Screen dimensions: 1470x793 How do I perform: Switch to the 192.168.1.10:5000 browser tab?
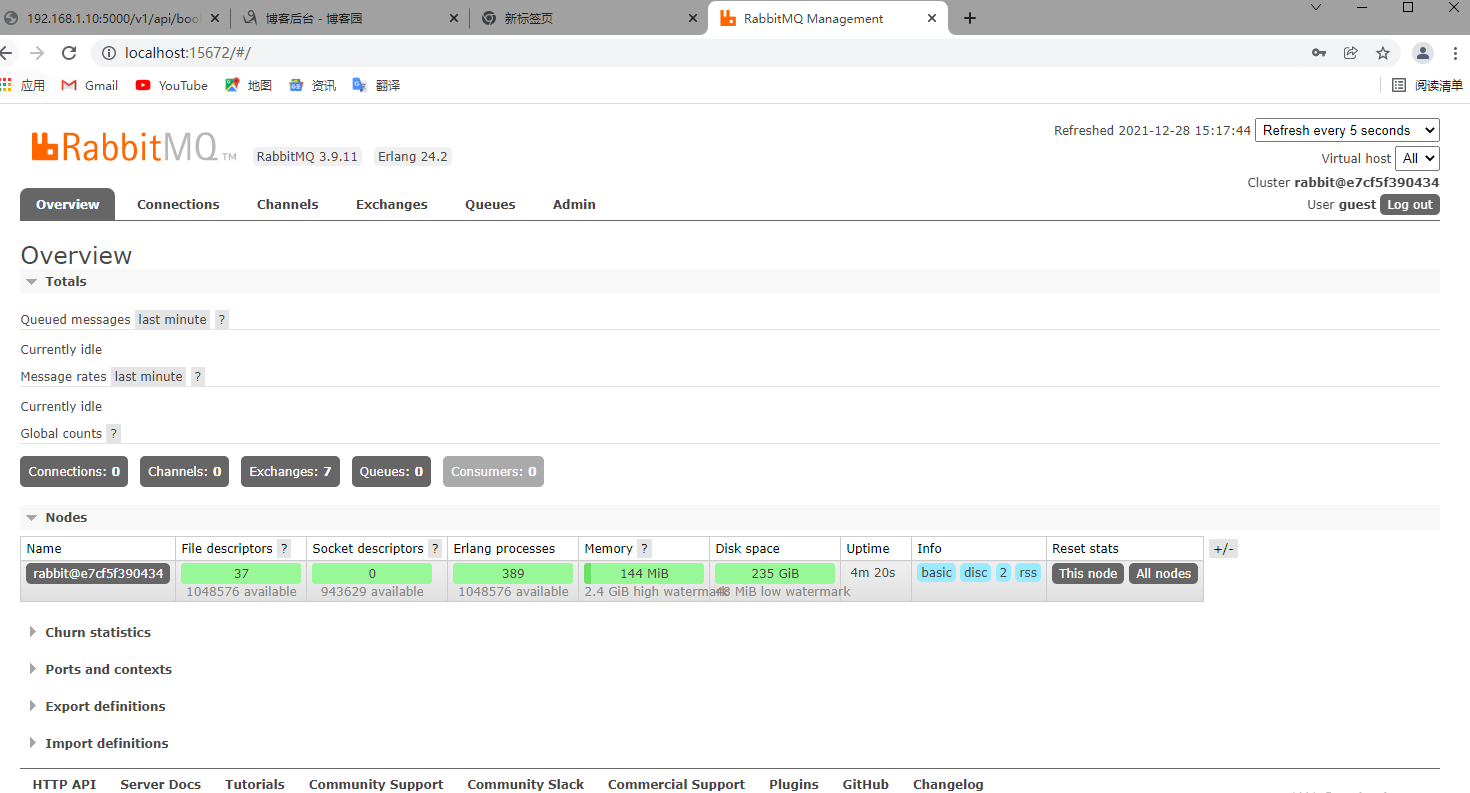click(112, 18)
